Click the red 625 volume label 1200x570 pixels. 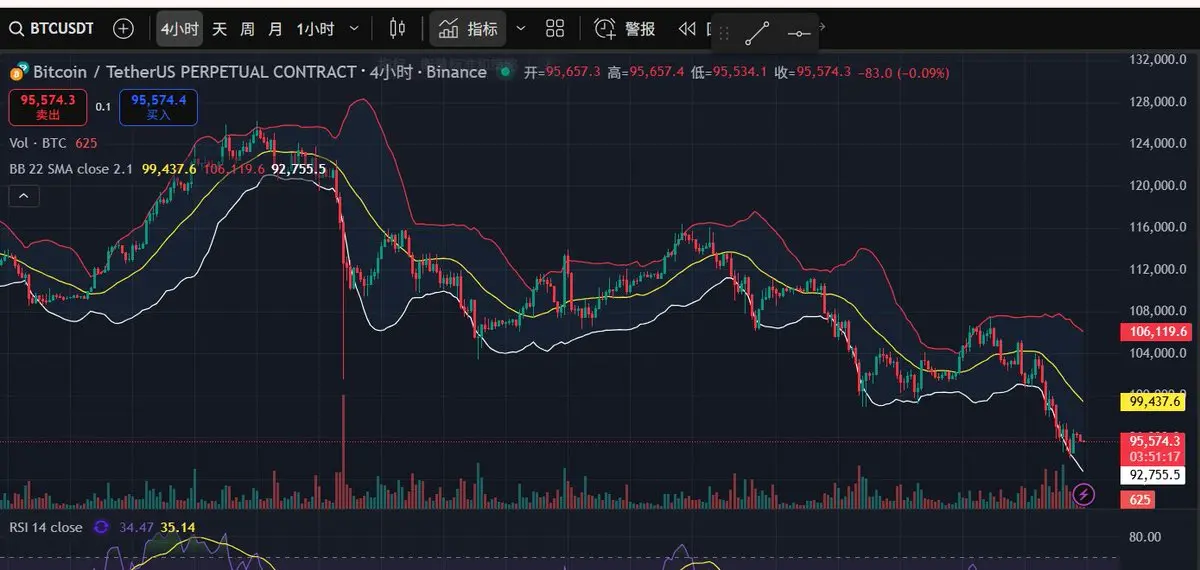tap(1139, 499)
